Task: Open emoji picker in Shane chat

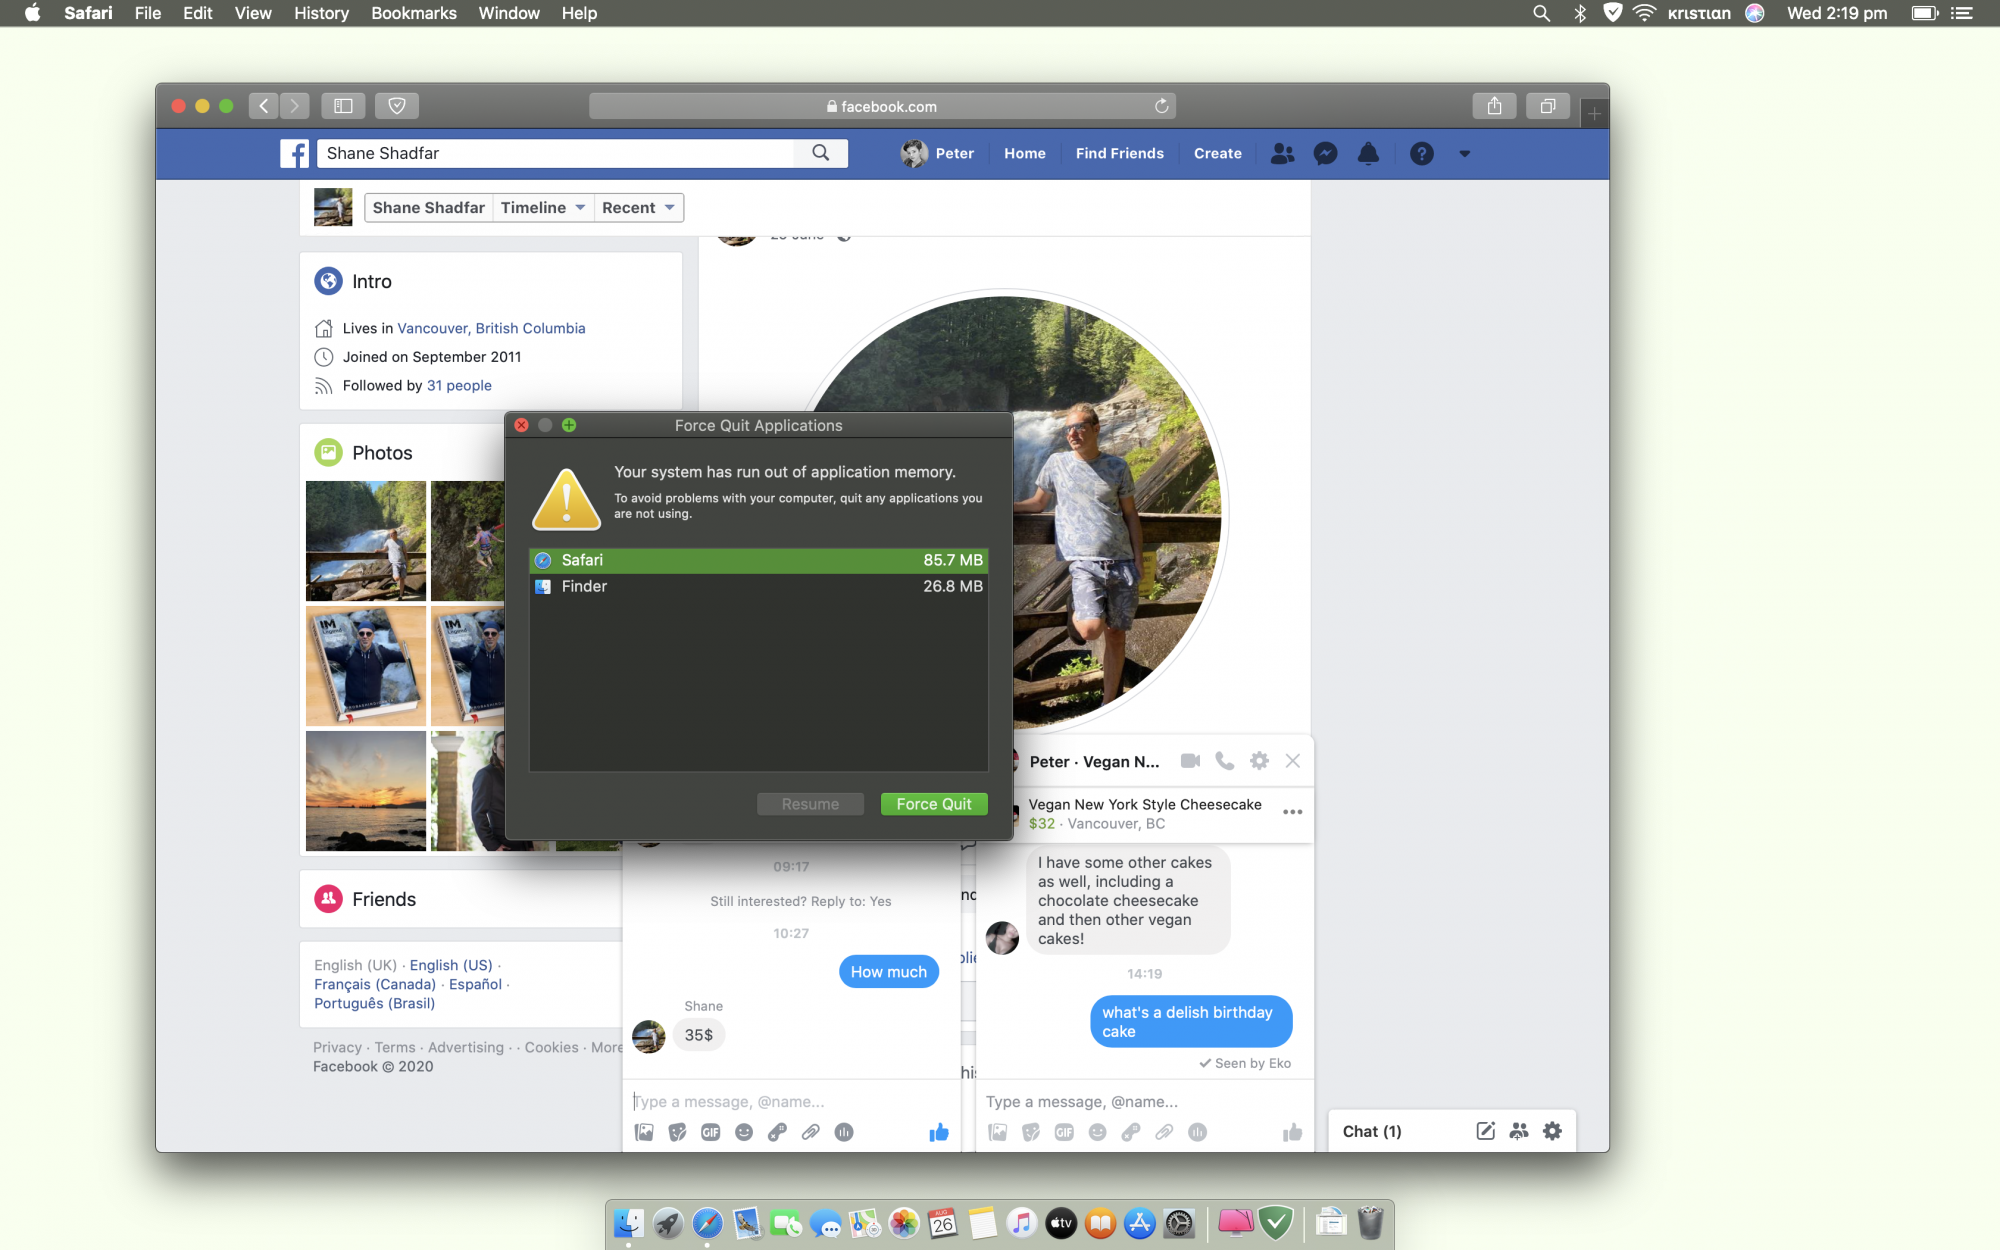Action: pos(744,1132)
